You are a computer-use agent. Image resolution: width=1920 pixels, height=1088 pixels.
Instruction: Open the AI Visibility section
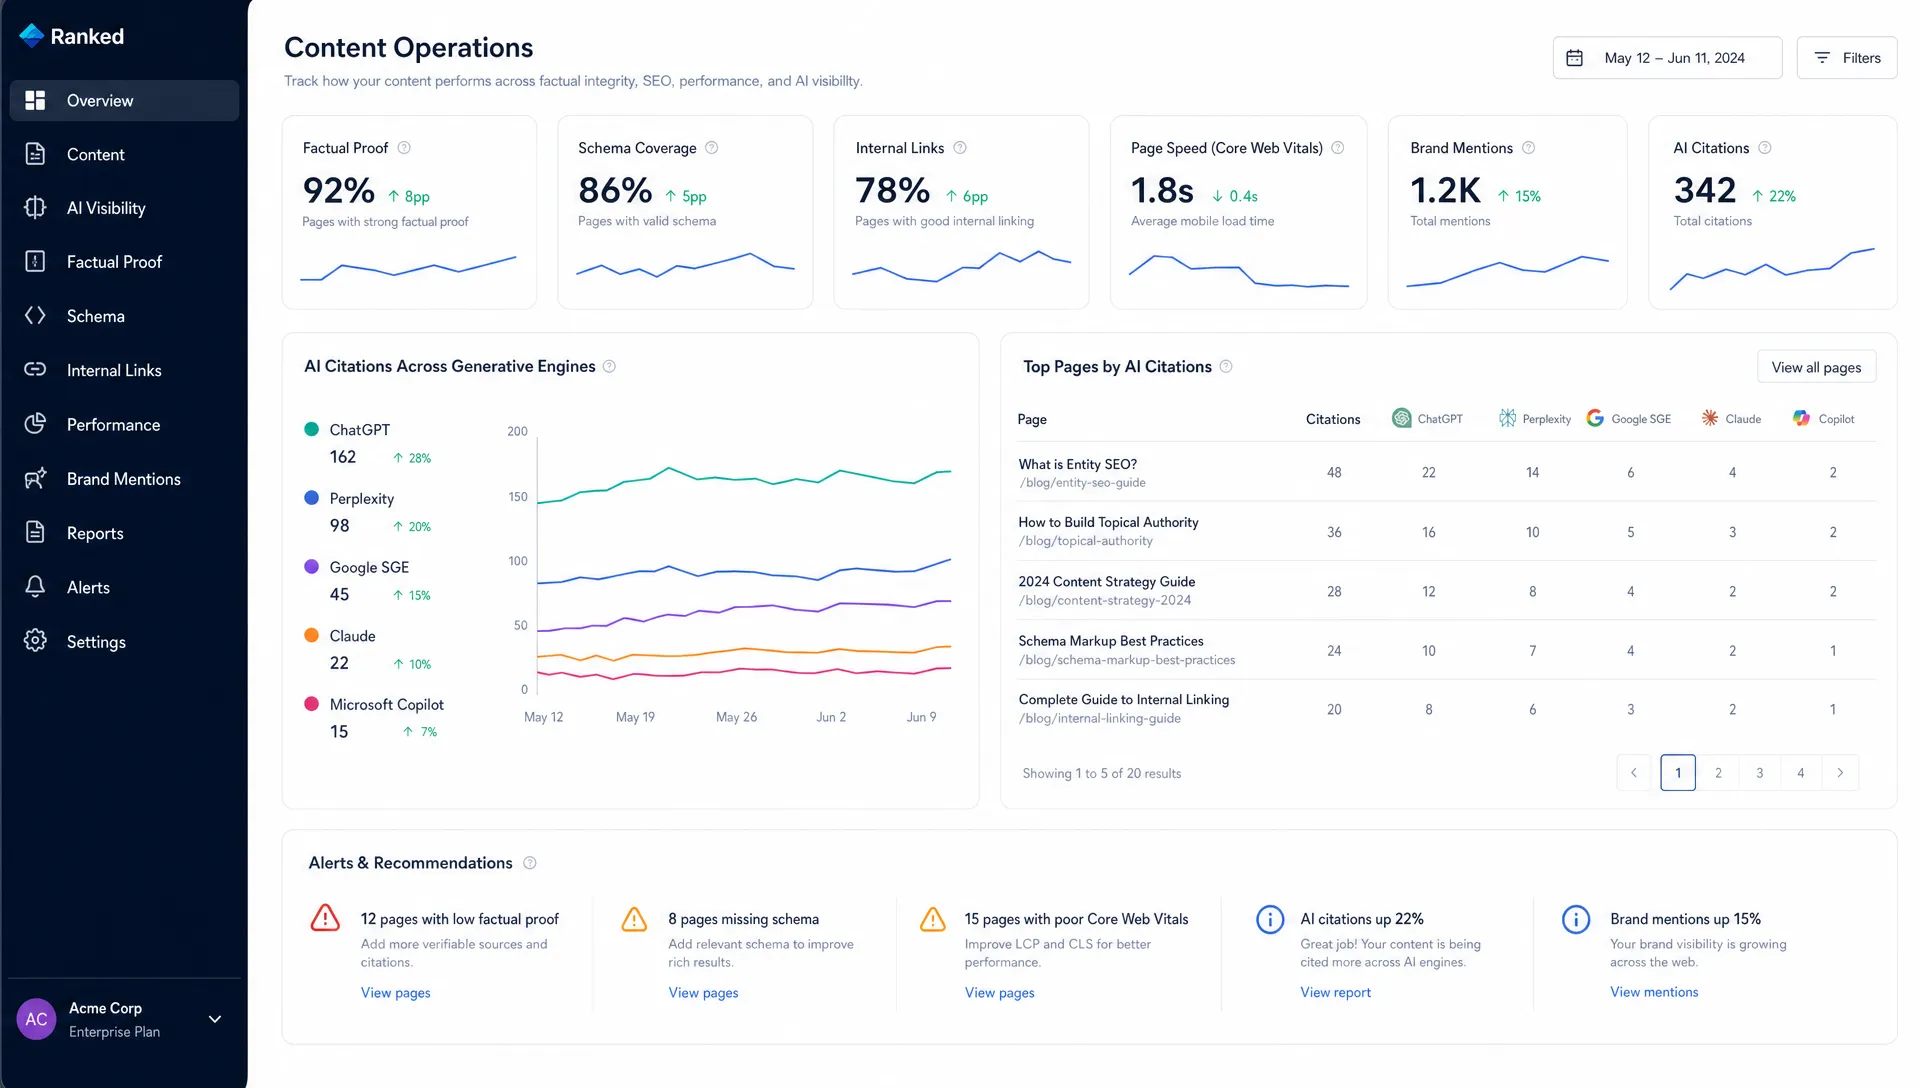coord(124,208)
